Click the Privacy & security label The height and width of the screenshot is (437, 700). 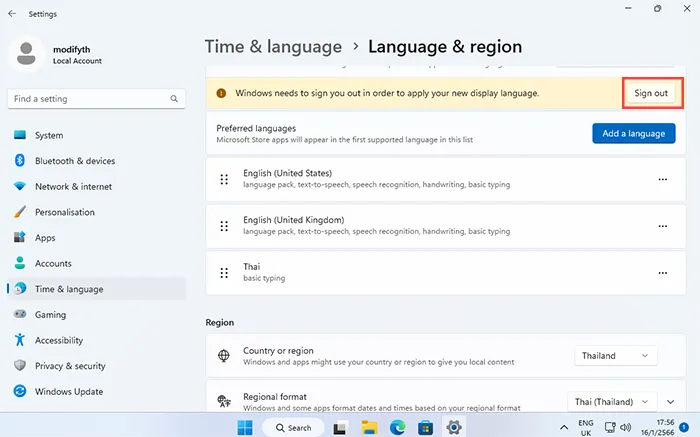(x=71, y=366)
